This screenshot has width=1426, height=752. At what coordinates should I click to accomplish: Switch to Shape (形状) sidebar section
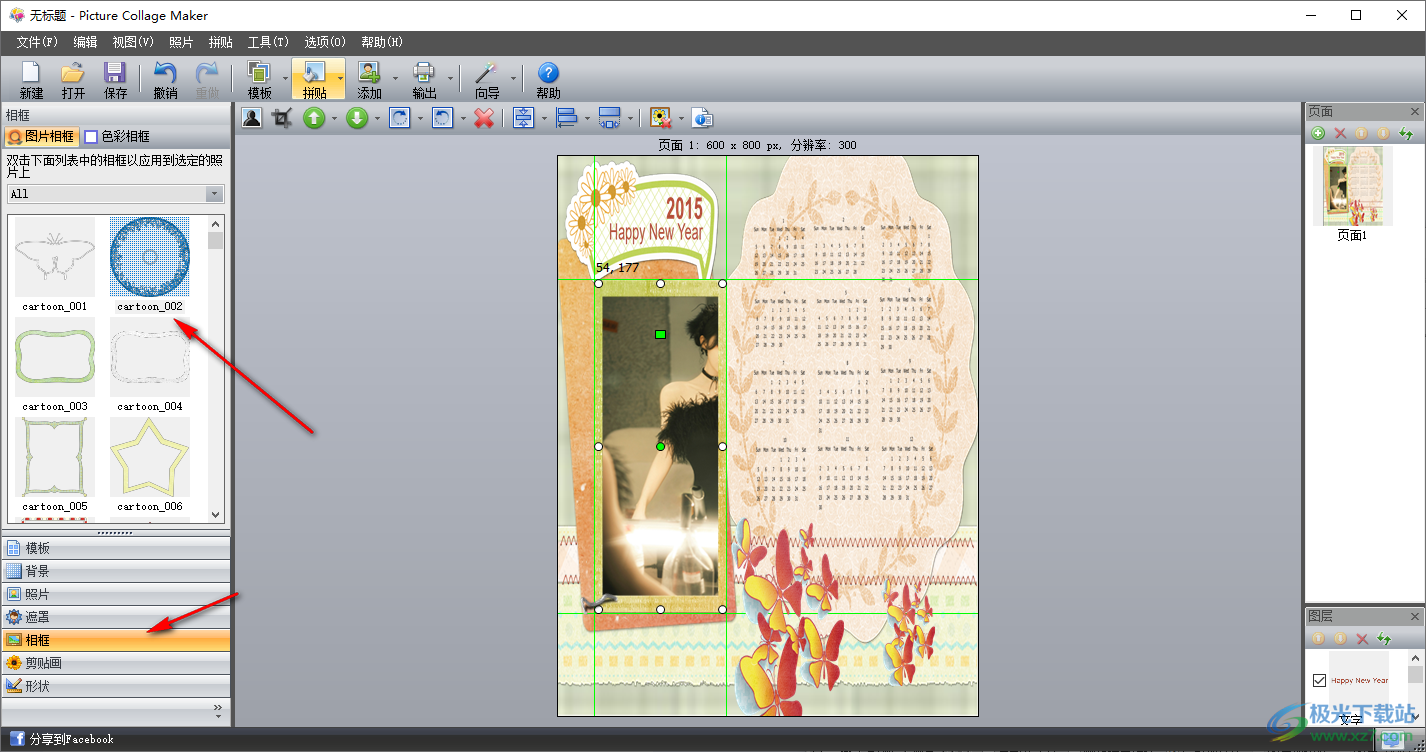[x=116, y=686]
